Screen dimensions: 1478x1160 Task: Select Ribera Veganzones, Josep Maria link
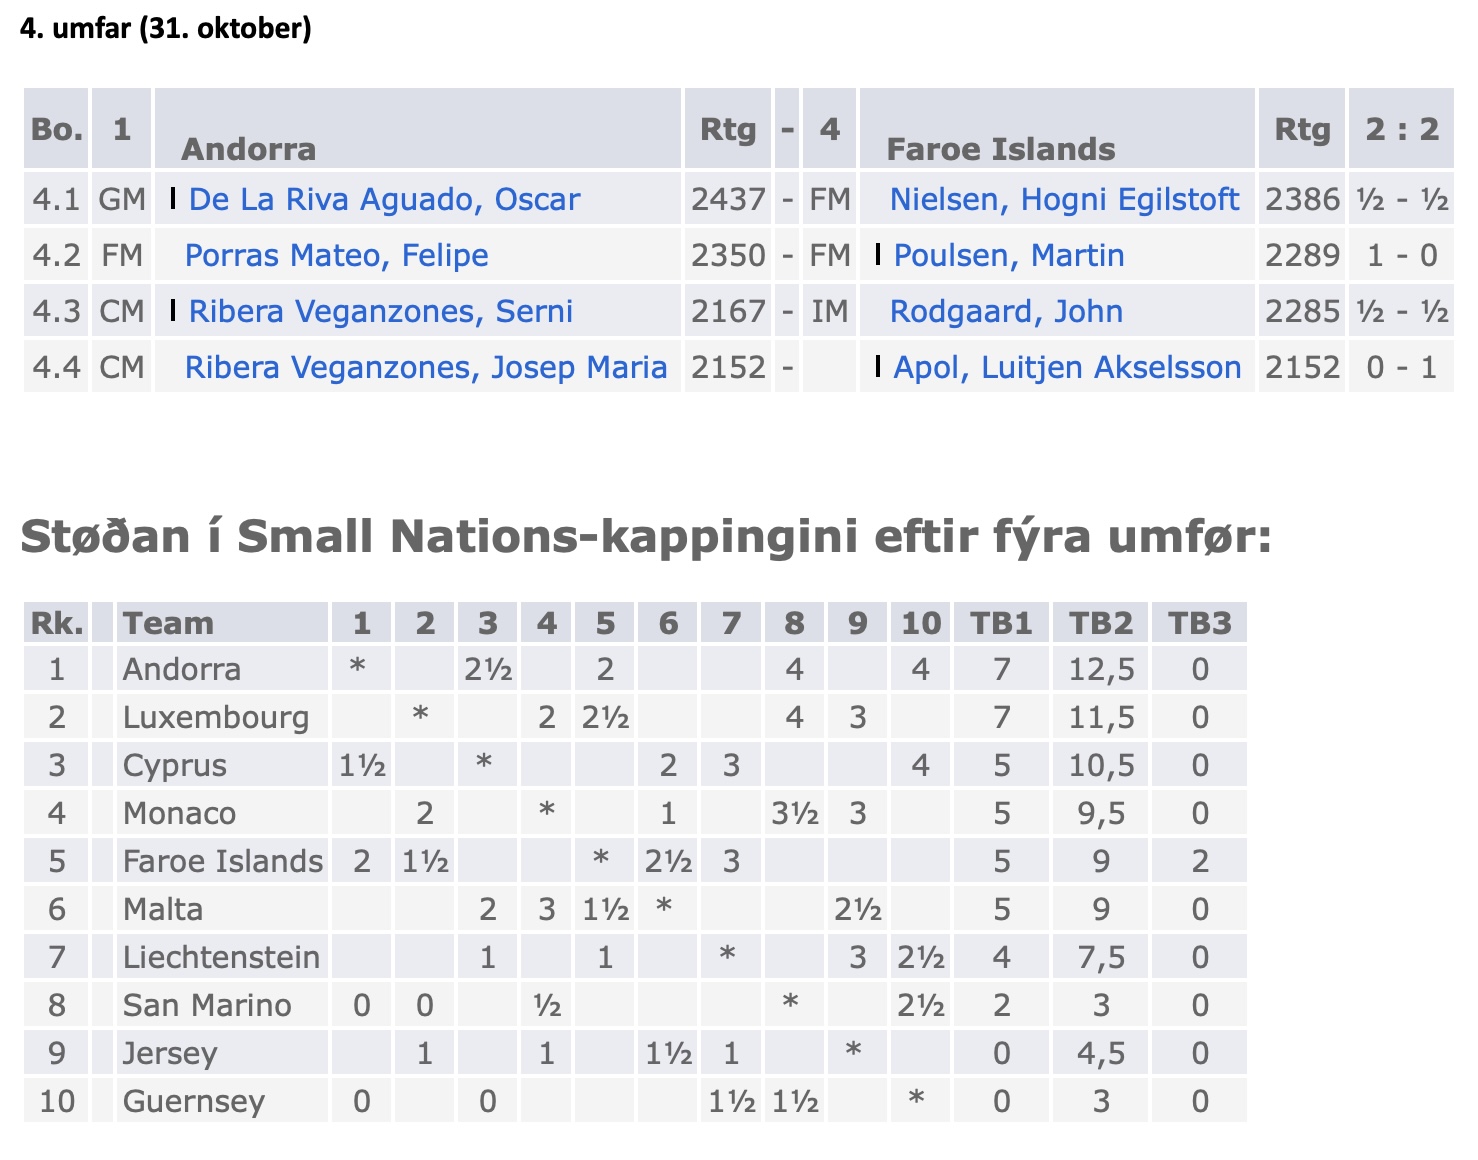(x=426, y=367)
